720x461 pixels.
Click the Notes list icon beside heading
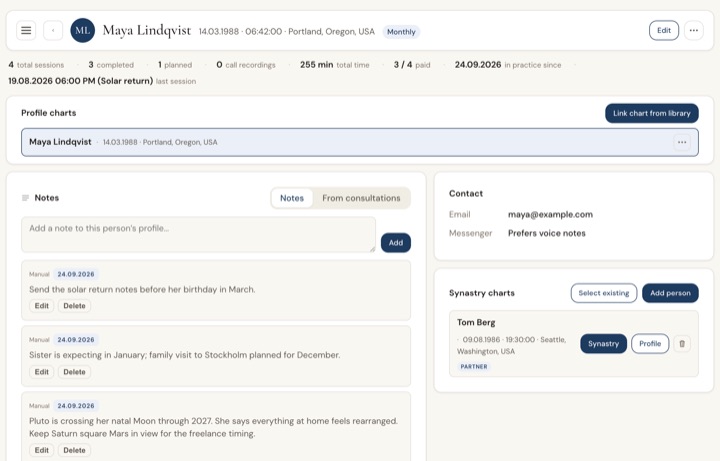click(x=25, y=198)
